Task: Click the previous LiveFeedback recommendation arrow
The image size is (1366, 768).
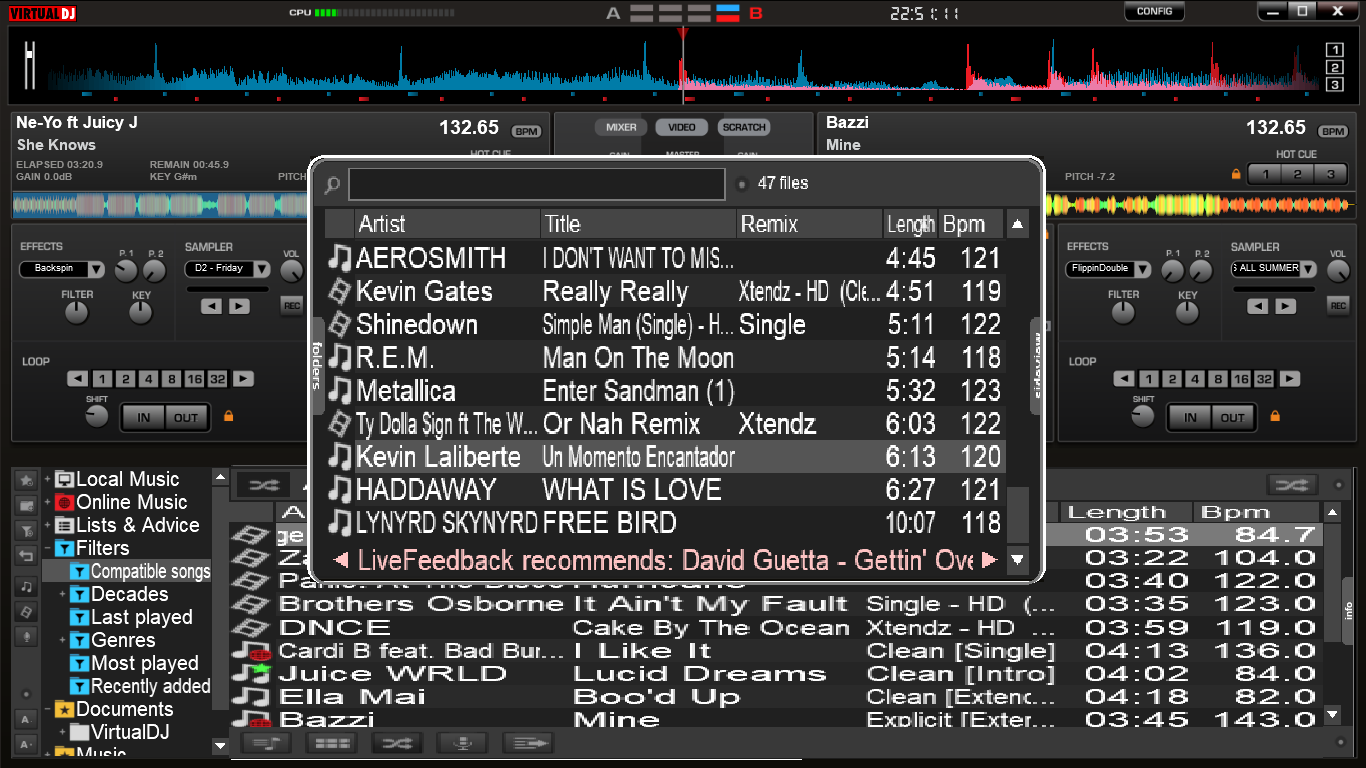Action: point(341,560)
